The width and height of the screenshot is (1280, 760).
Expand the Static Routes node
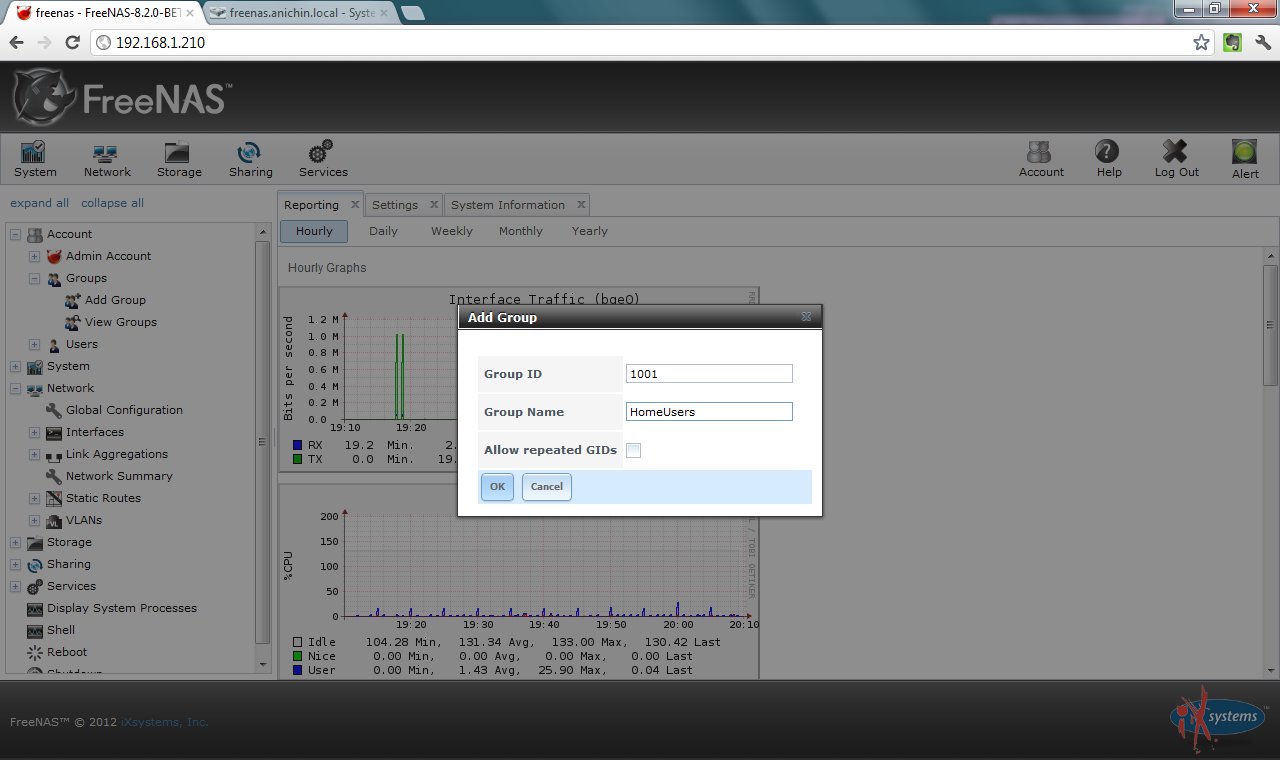[34, 498]
